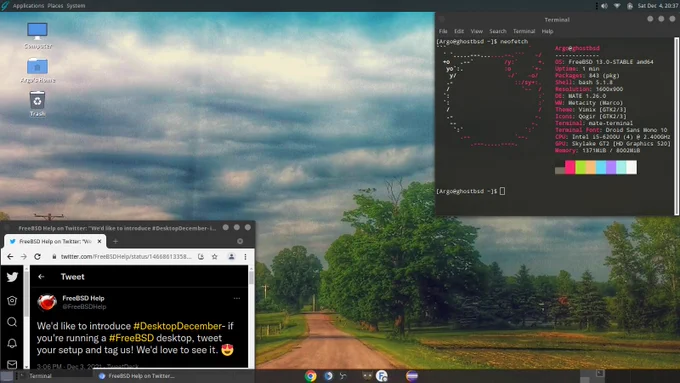Click the pink neofetch color block
The width and height of the screenshot is (680, 383).
tap(570, 167)
